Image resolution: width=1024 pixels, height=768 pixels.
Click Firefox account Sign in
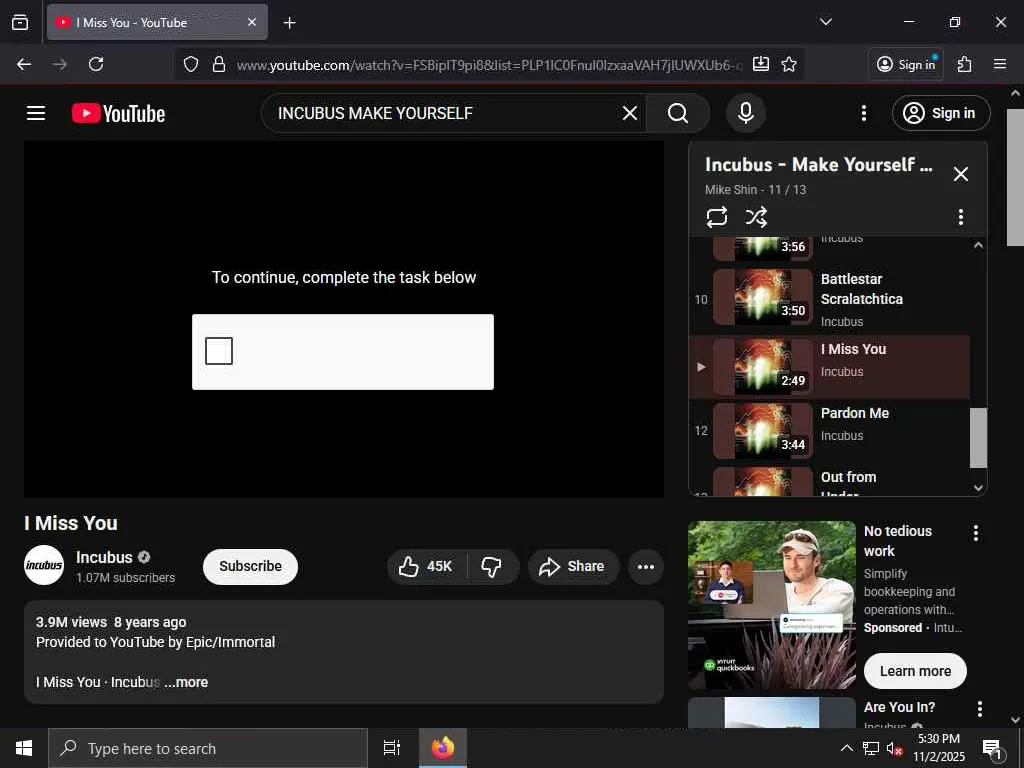906,64
